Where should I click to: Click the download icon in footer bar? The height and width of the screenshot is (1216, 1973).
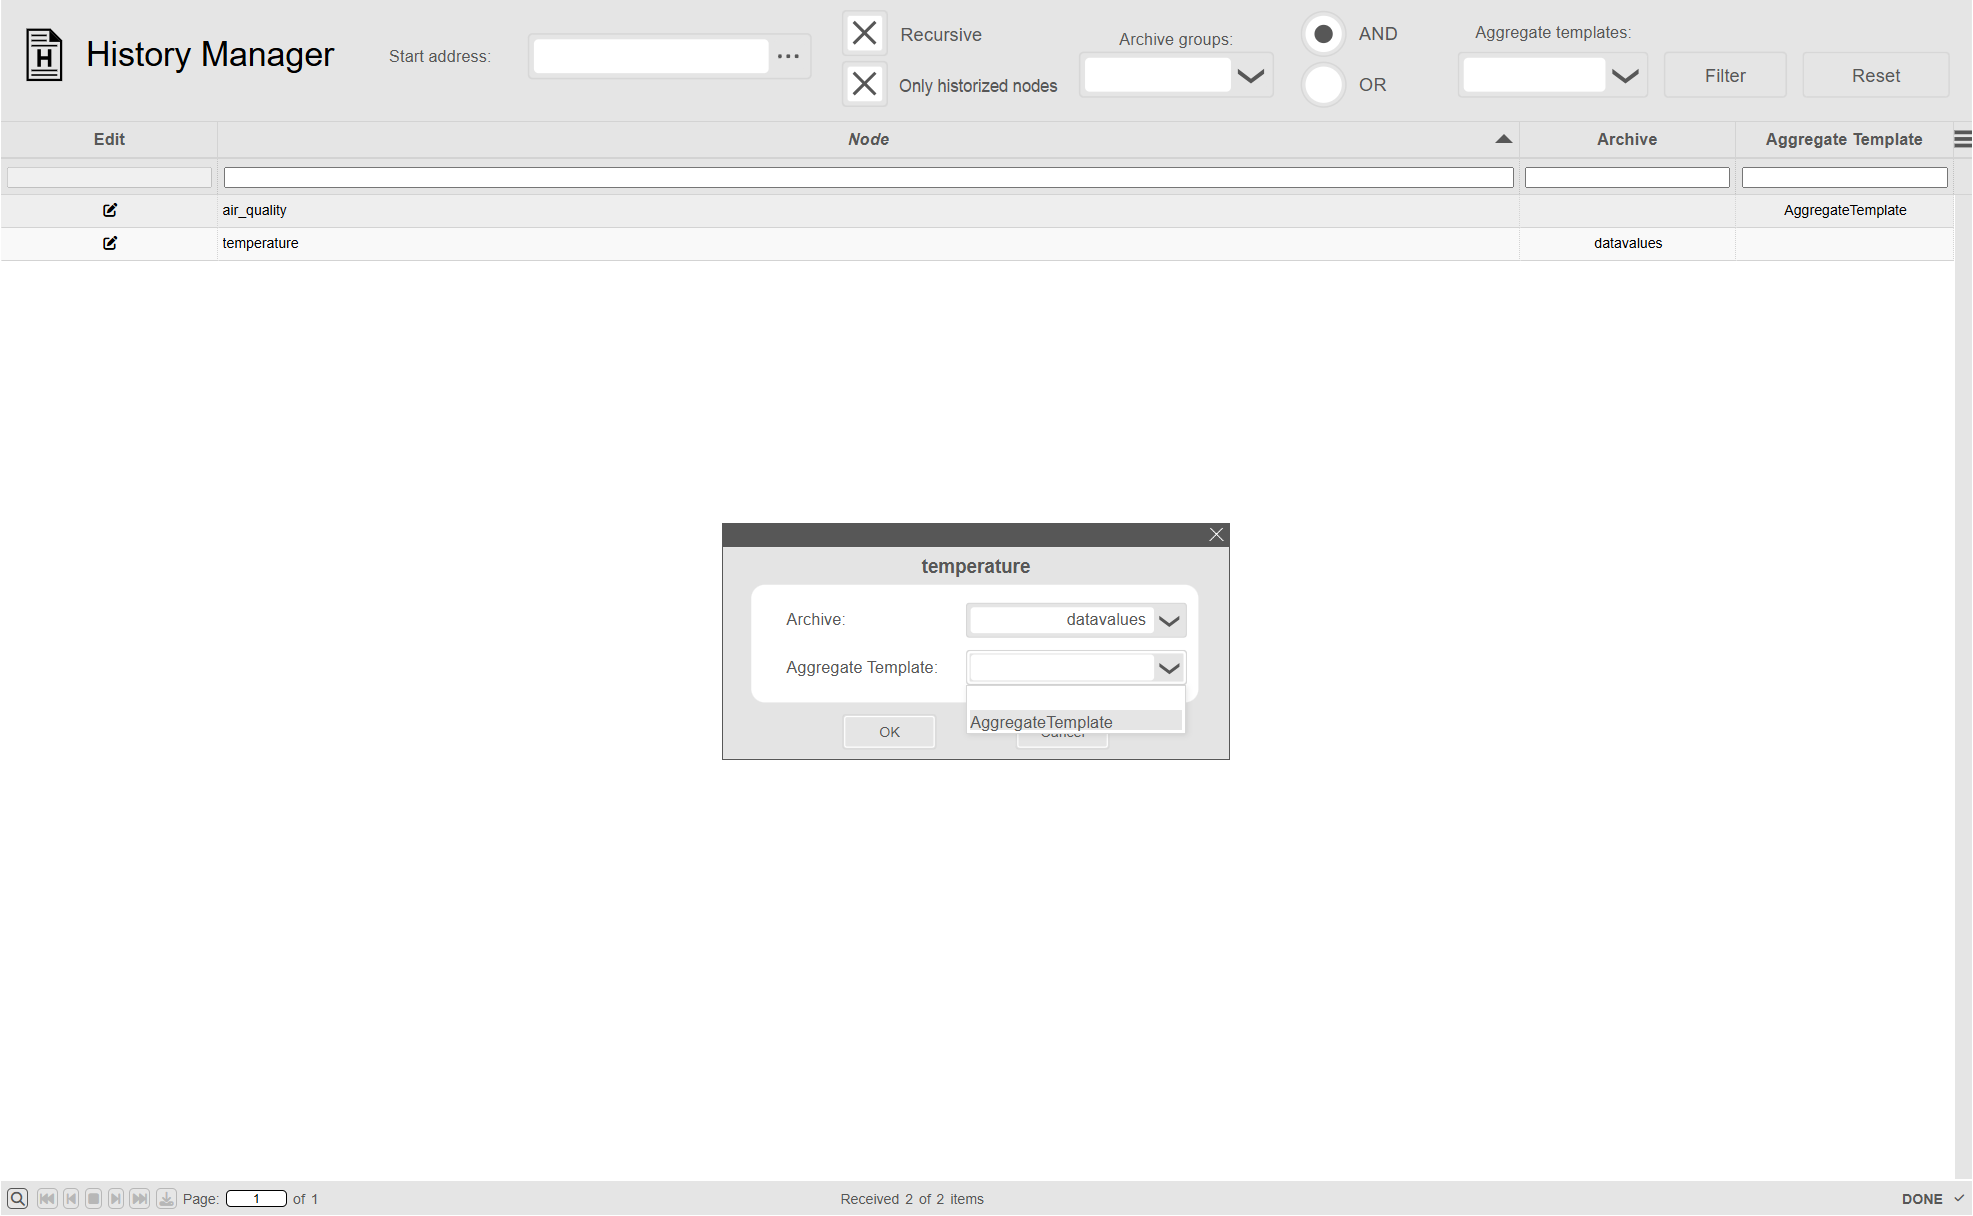coord(166,1198)
